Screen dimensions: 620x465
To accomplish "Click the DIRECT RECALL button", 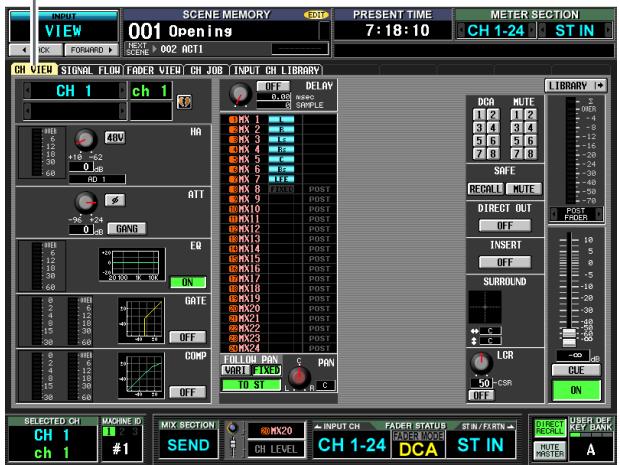I will click(x=550, y=428).
